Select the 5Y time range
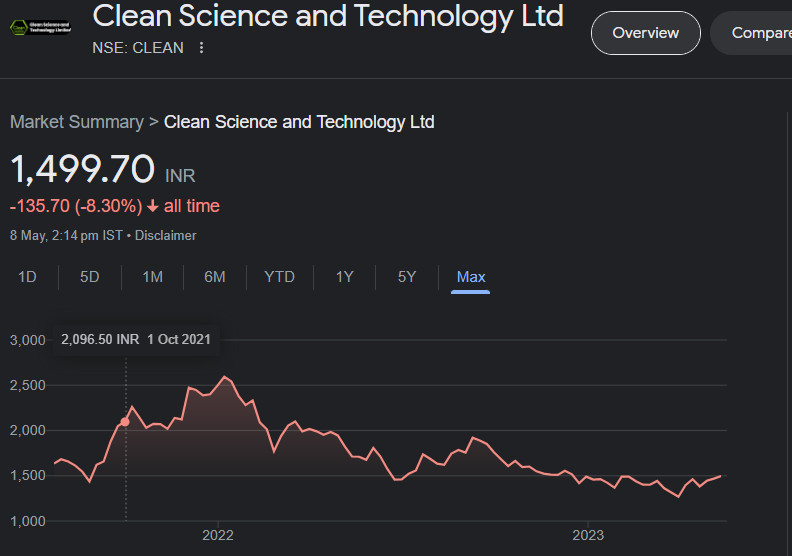Screen dimensions: 792x556 pos(406,277)
